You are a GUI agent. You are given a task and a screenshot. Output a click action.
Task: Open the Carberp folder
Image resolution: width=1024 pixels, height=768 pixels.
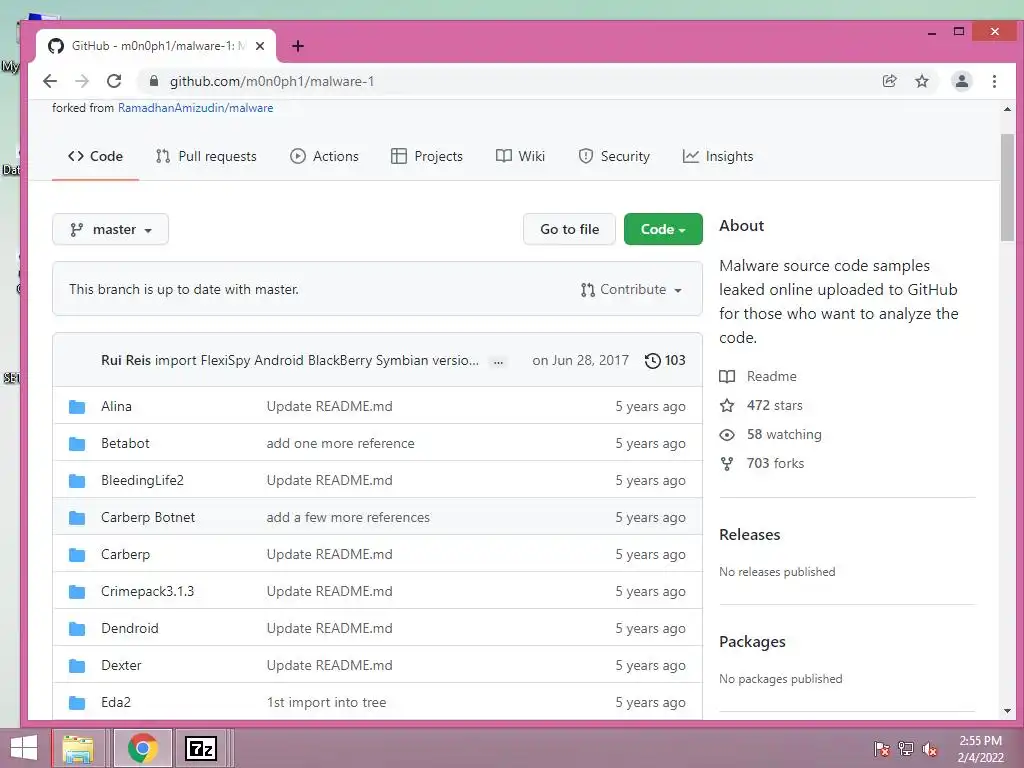[x=125, y=554]
